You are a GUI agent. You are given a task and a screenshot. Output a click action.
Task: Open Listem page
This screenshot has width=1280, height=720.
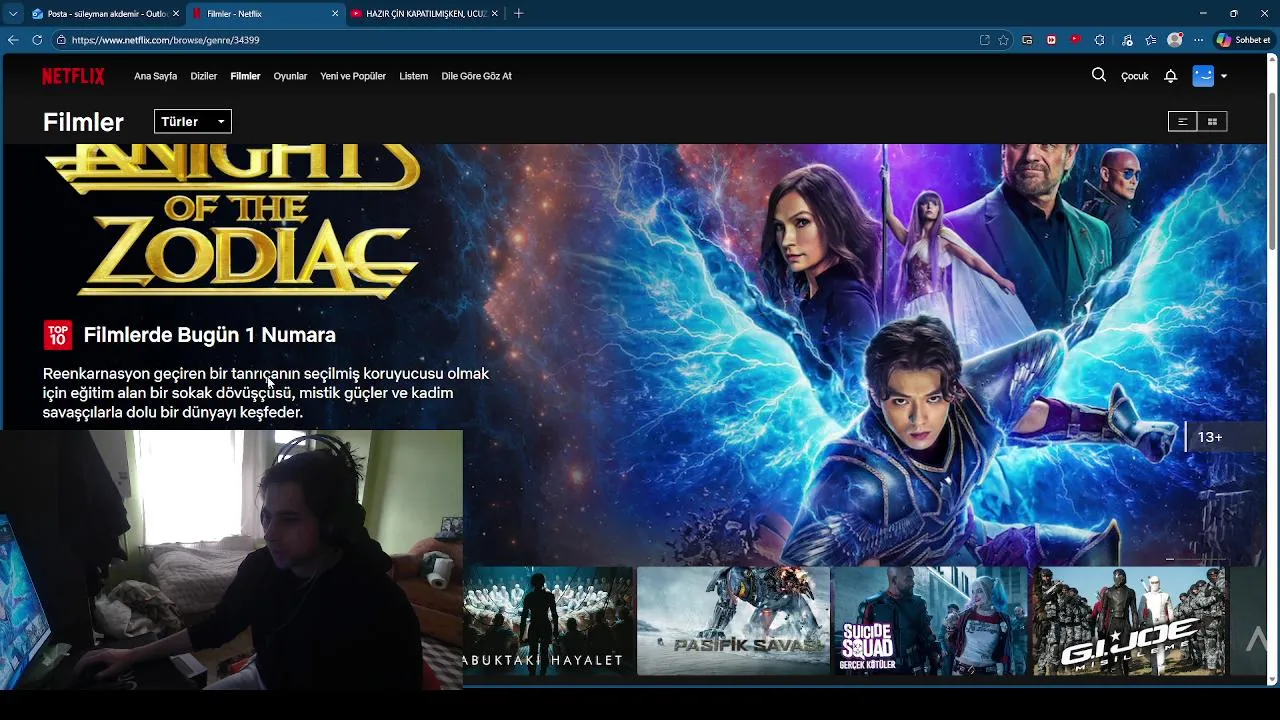click(x=413, y=76)
